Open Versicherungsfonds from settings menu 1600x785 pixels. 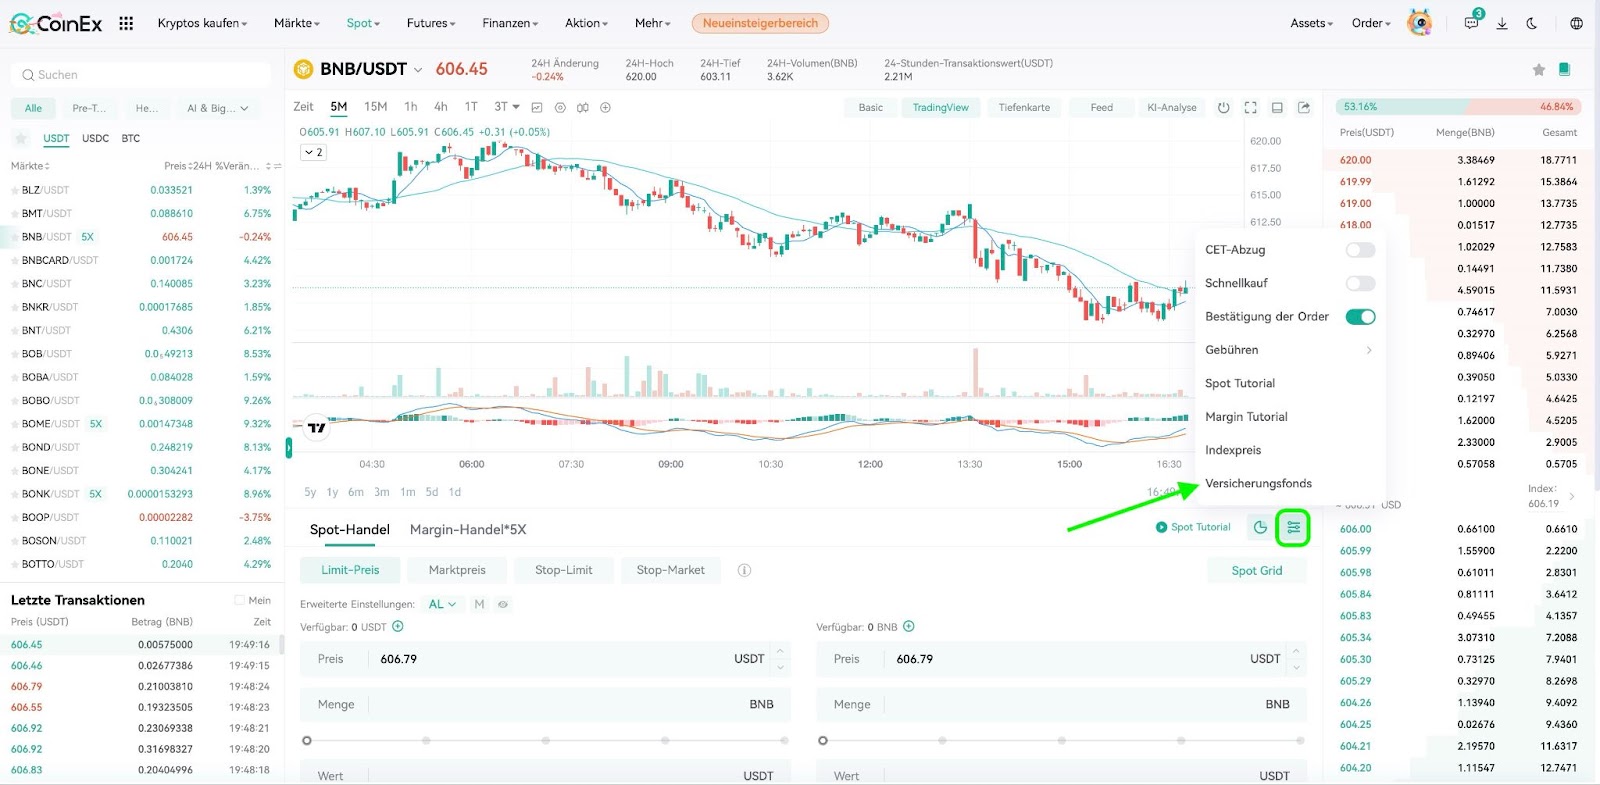[x=1258, y=483]
